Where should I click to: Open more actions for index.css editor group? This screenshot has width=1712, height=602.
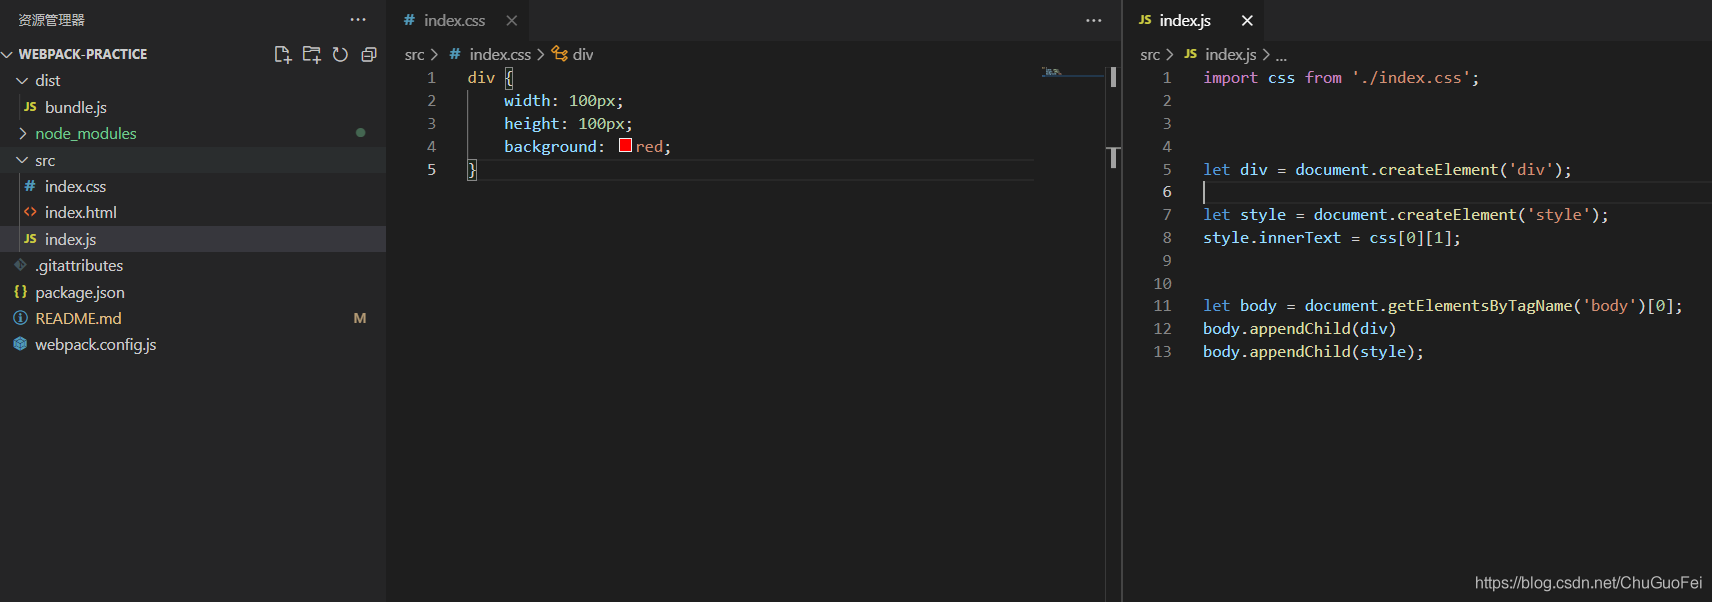pyautogui.click(x=1094, y=20)
